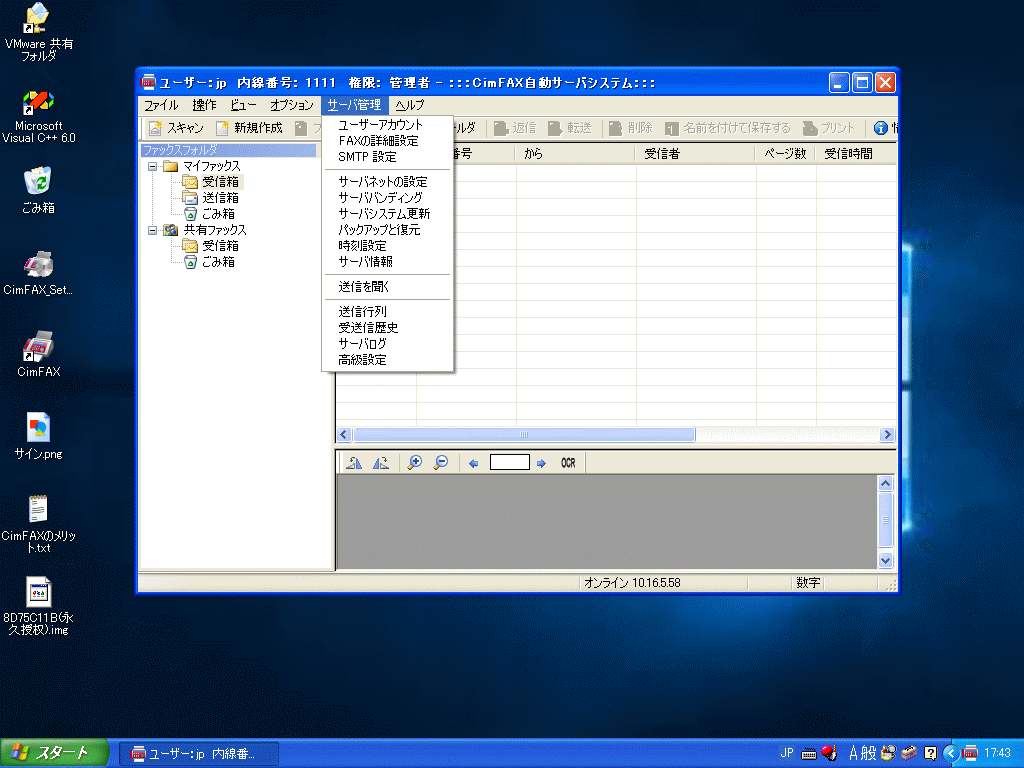Viewport: 1024px width, 768px height.
Task: Select the CimFAX_Set.. installer desktop icon
Action: point(39,273)
